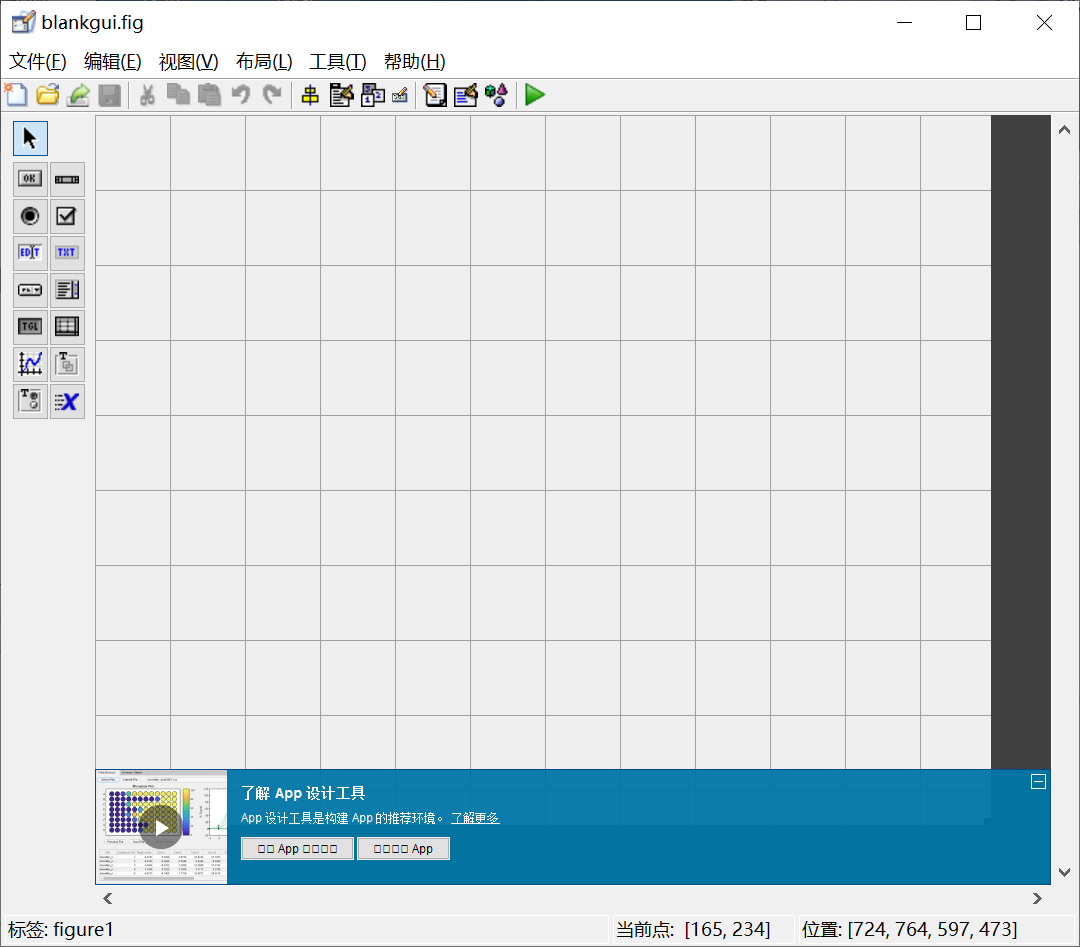Copy the selected component
The width and height of the screenshot is (1080, 947).
178,94
